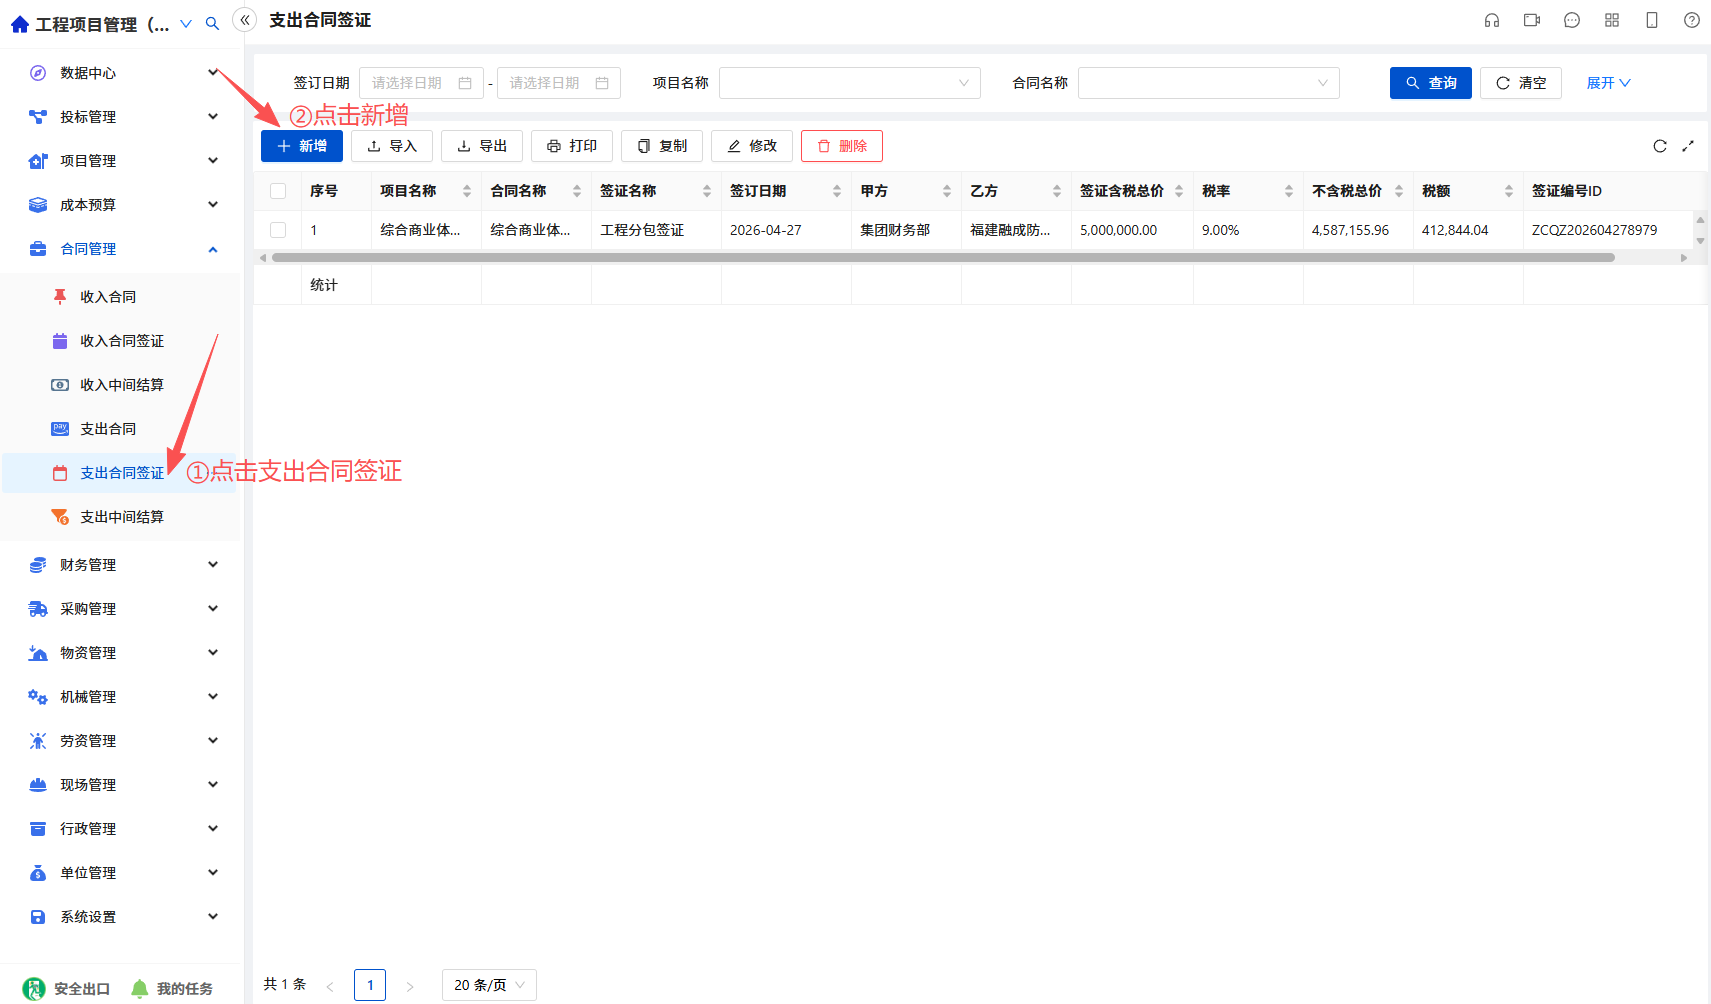
Task: Open the chat message bubble icon
Action: (1572, 20)
